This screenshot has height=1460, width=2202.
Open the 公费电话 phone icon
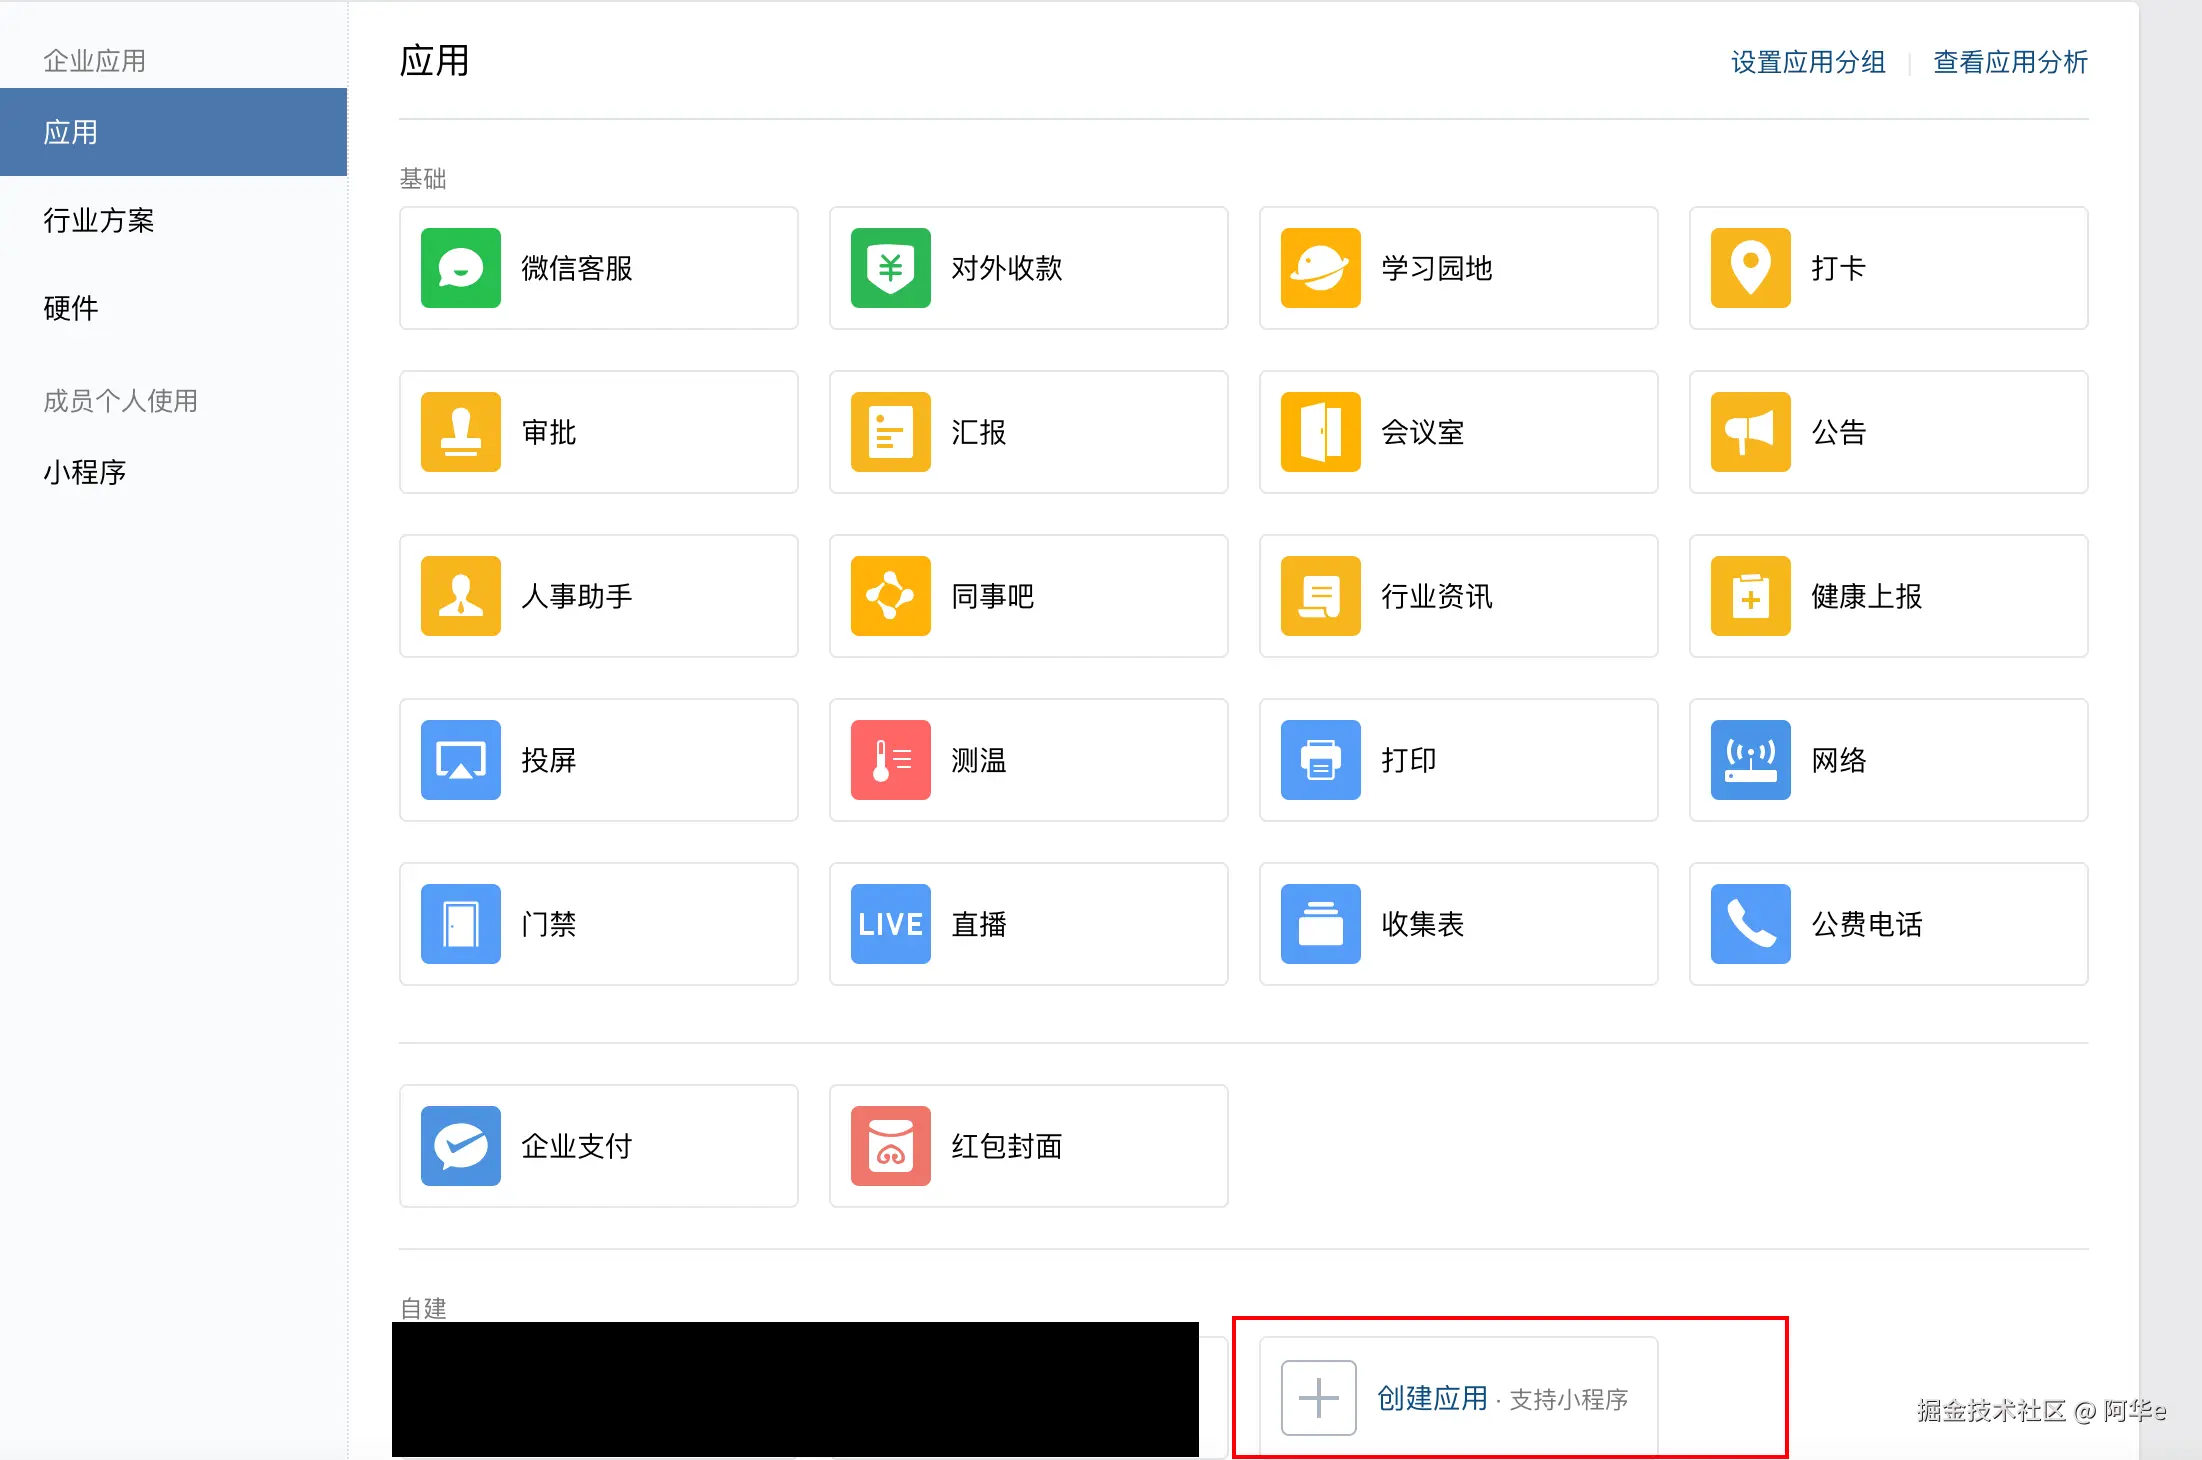coord(1750,924)
